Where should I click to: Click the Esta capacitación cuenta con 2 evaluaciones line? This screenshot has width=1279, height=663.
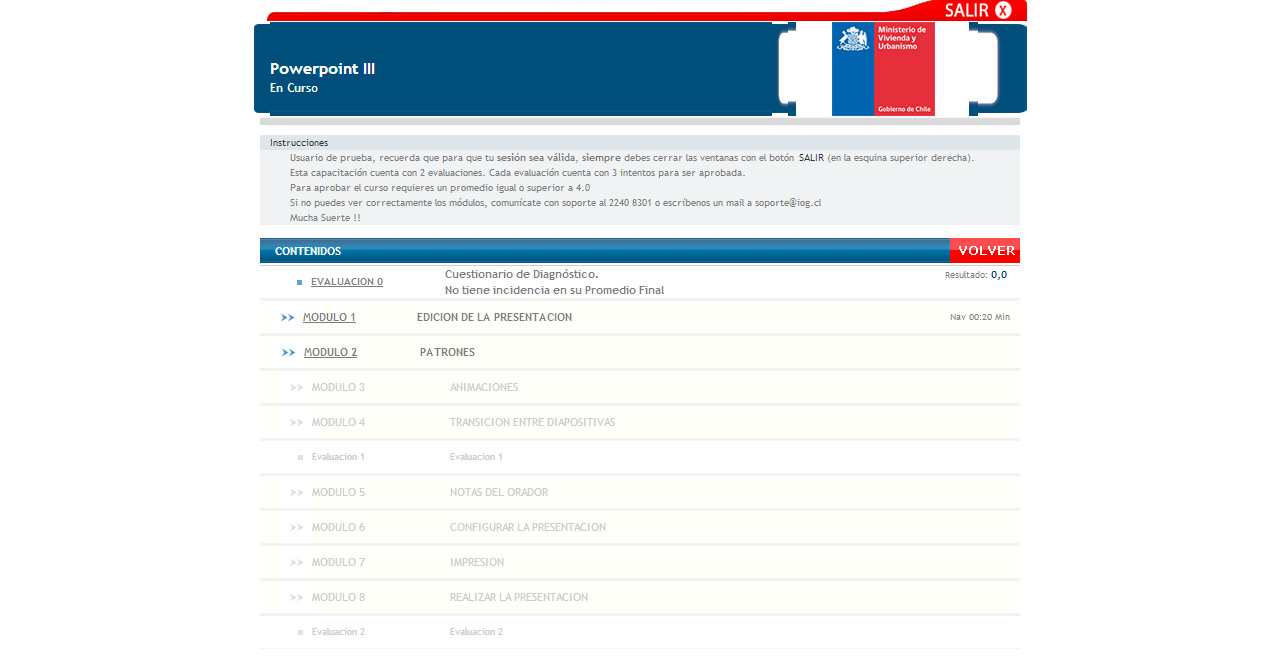coord(517,172)
